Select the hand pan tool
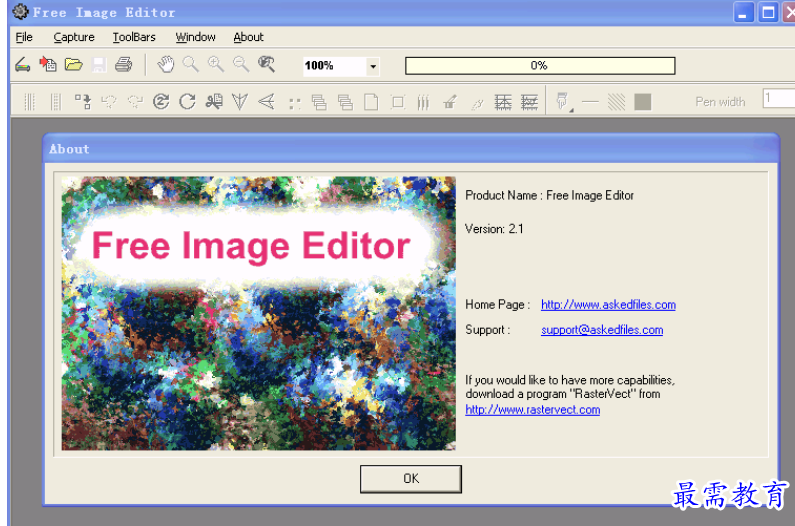 [165, 64]
